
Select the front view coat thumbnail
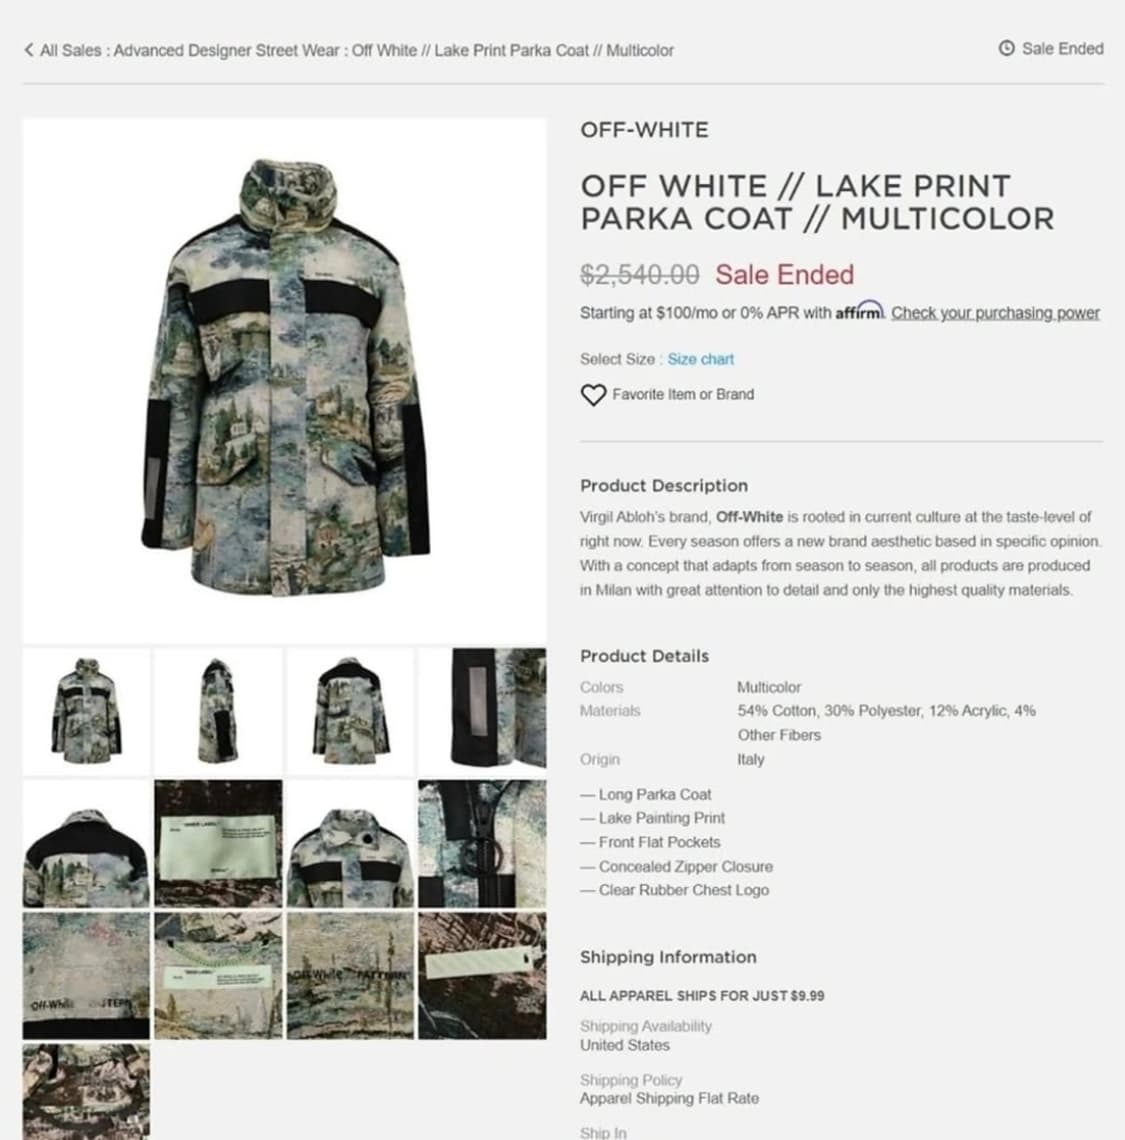pyautogui.click(x=86, y=712)
